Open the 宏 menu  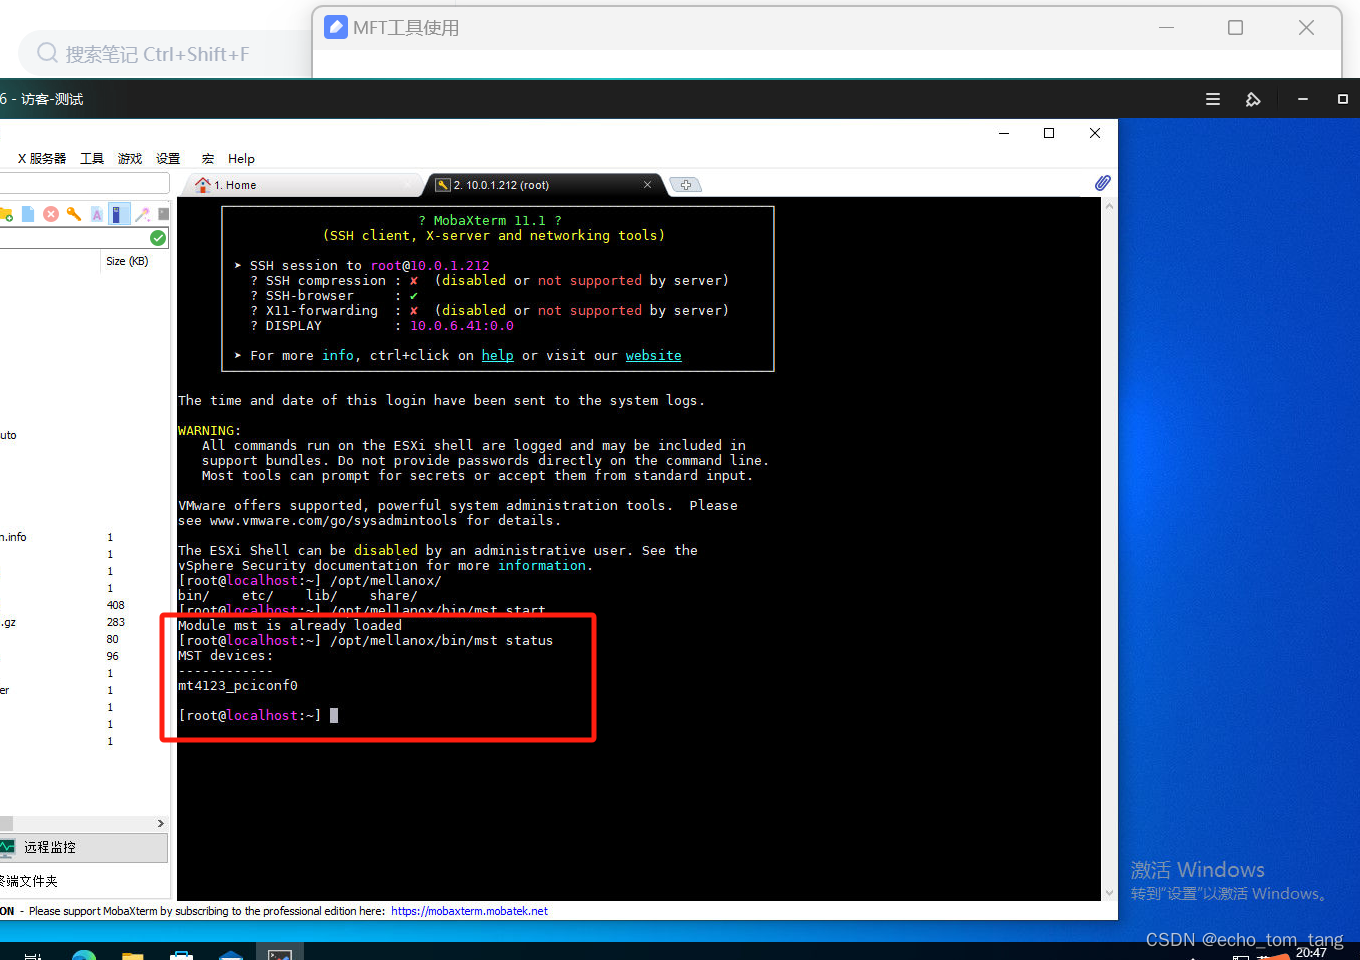tap(208, 159)
